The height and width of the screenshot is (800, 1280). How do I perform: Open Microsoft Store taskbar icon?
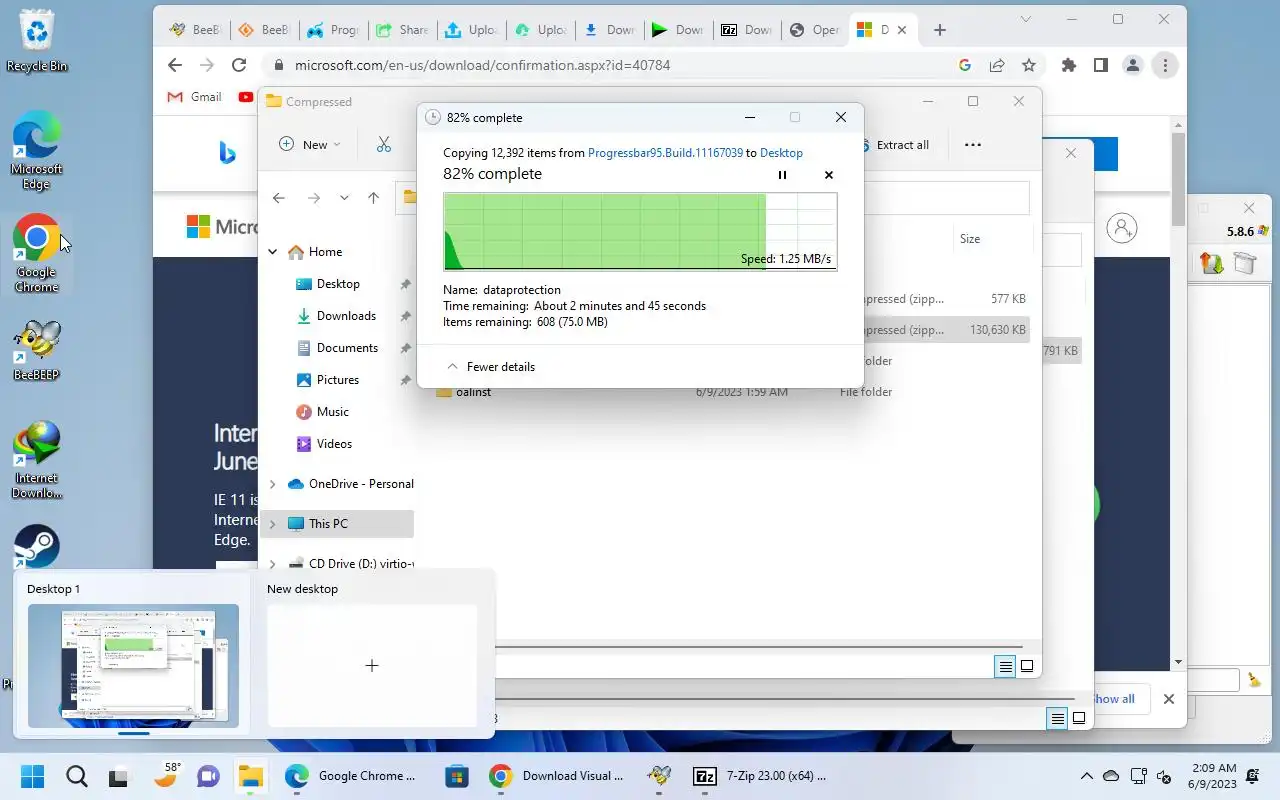click(457, 776)
